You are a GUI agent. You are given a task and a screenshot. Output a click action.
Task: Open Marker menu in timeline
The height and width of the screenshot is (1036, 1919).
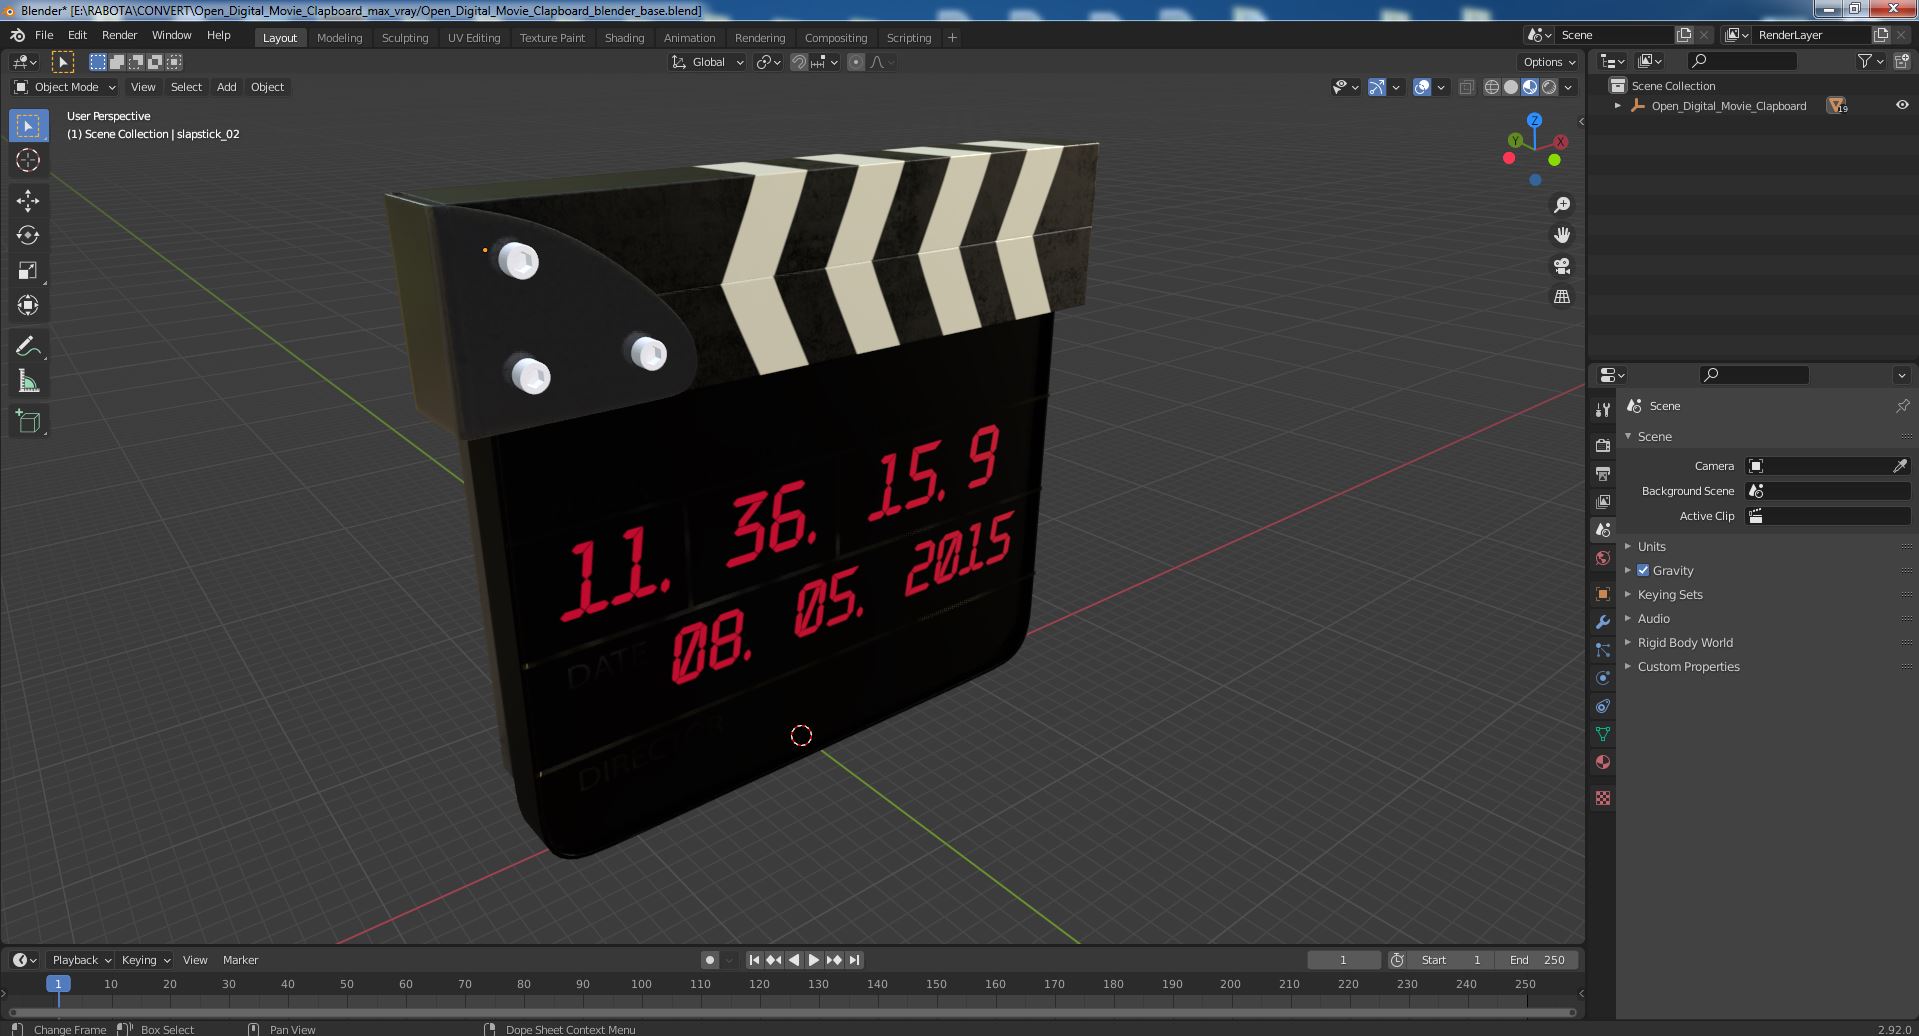pyautogui.click(x=240, y=960)
